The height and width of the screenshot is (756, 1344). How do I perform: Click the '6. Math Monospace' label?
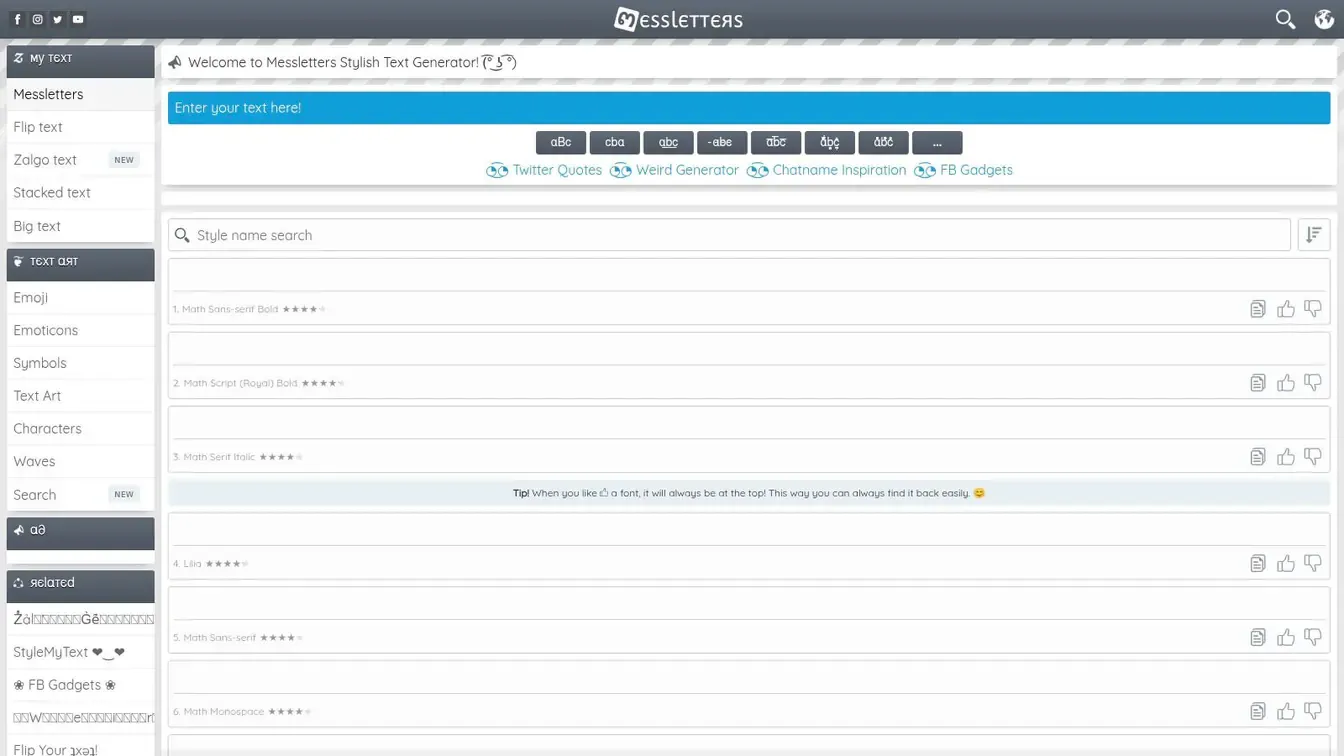click(218, 712)
